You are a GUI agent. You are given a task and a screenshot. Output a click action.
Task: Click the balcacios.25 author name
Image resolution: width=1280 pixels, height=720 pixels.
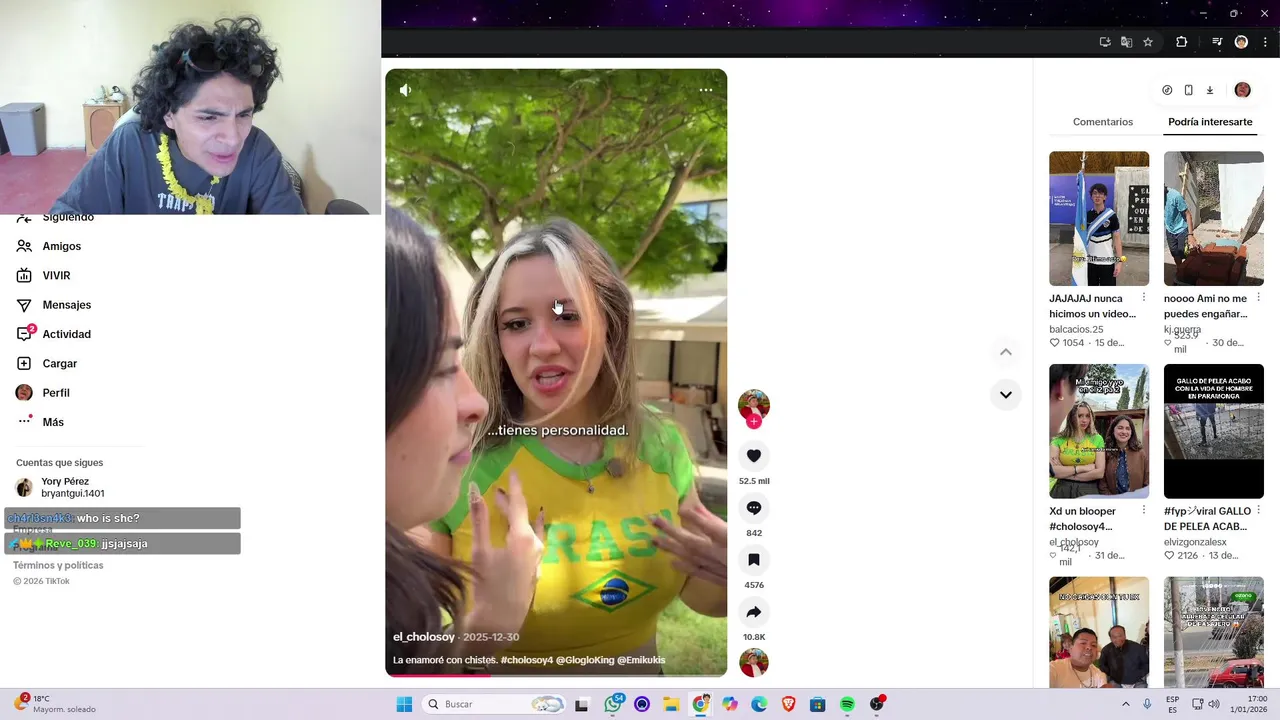point(1076,329)
